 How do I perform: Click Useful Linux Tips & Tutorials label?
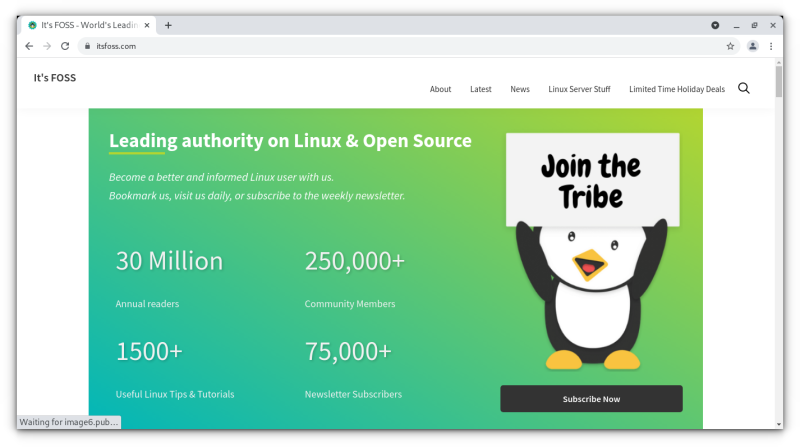point(175,394)
